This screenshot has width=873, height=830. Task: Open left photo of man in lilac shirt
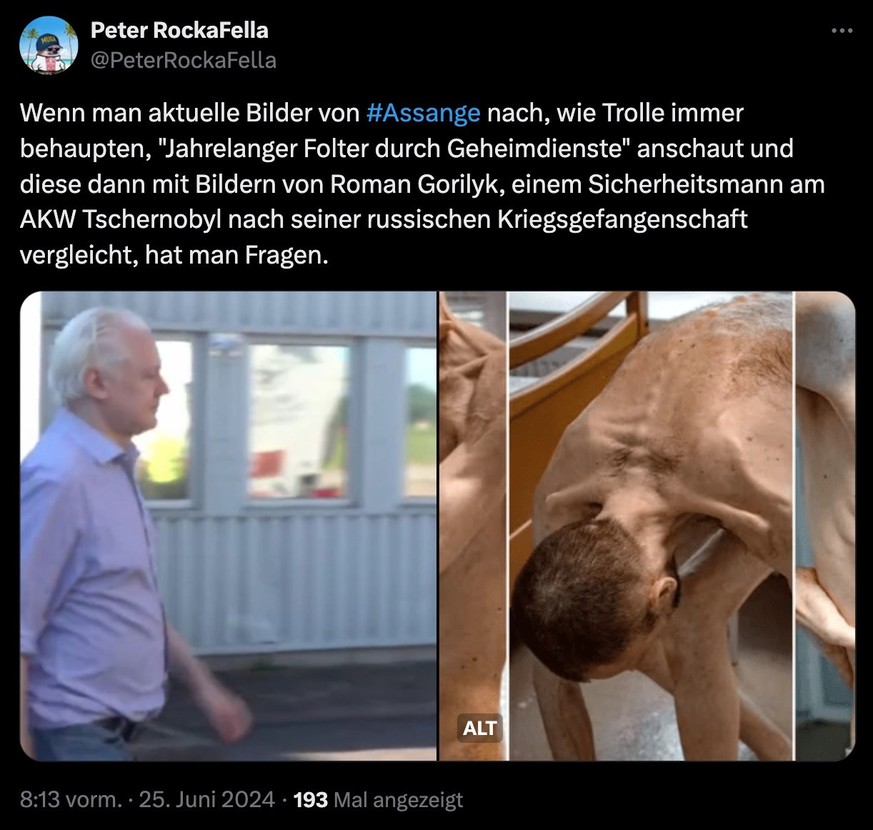click(228, 526)
